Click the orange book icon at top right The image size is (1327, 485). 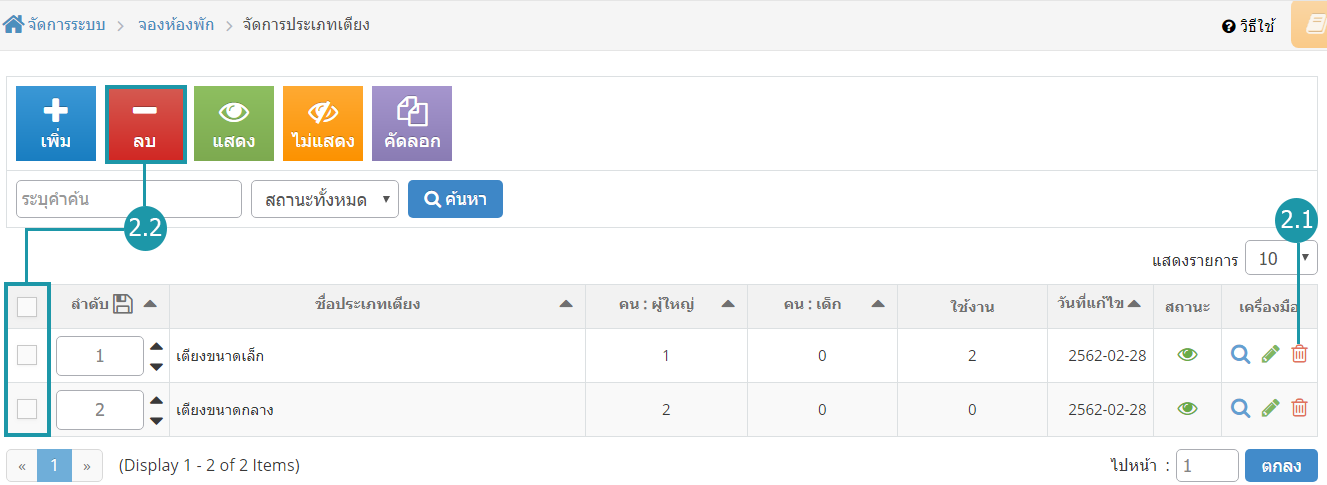pyautogui.click(x=1313, y=25)
